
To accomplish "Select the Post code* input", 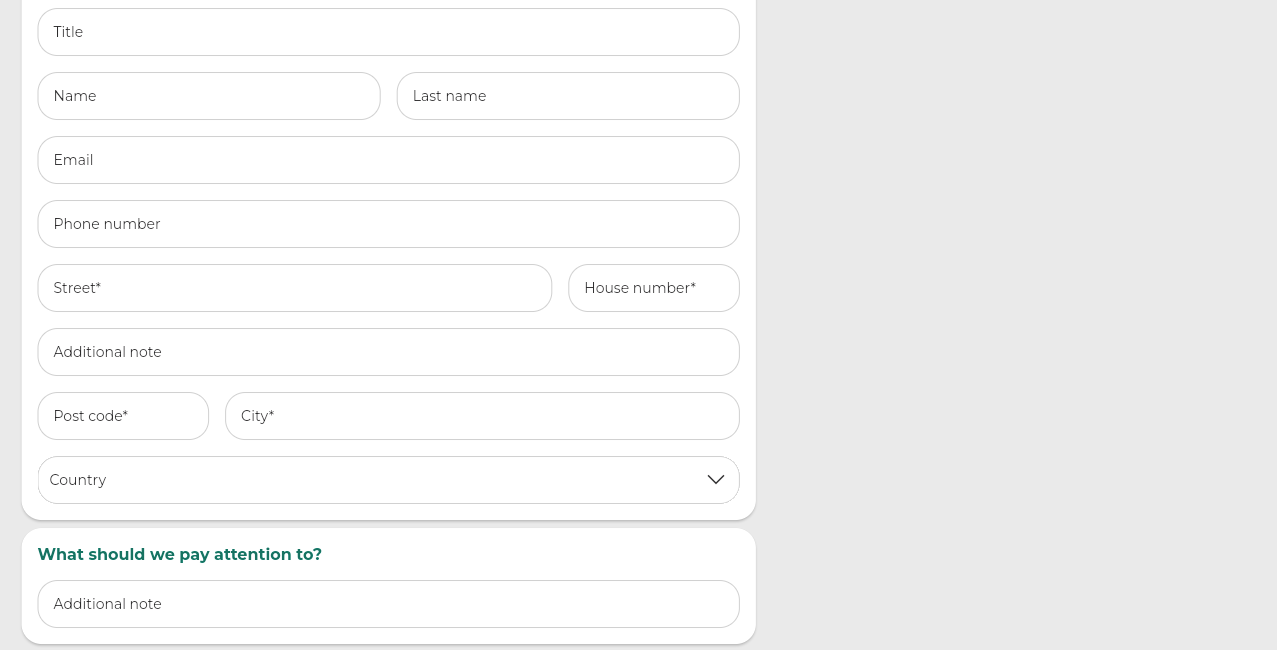I will 123,416.
